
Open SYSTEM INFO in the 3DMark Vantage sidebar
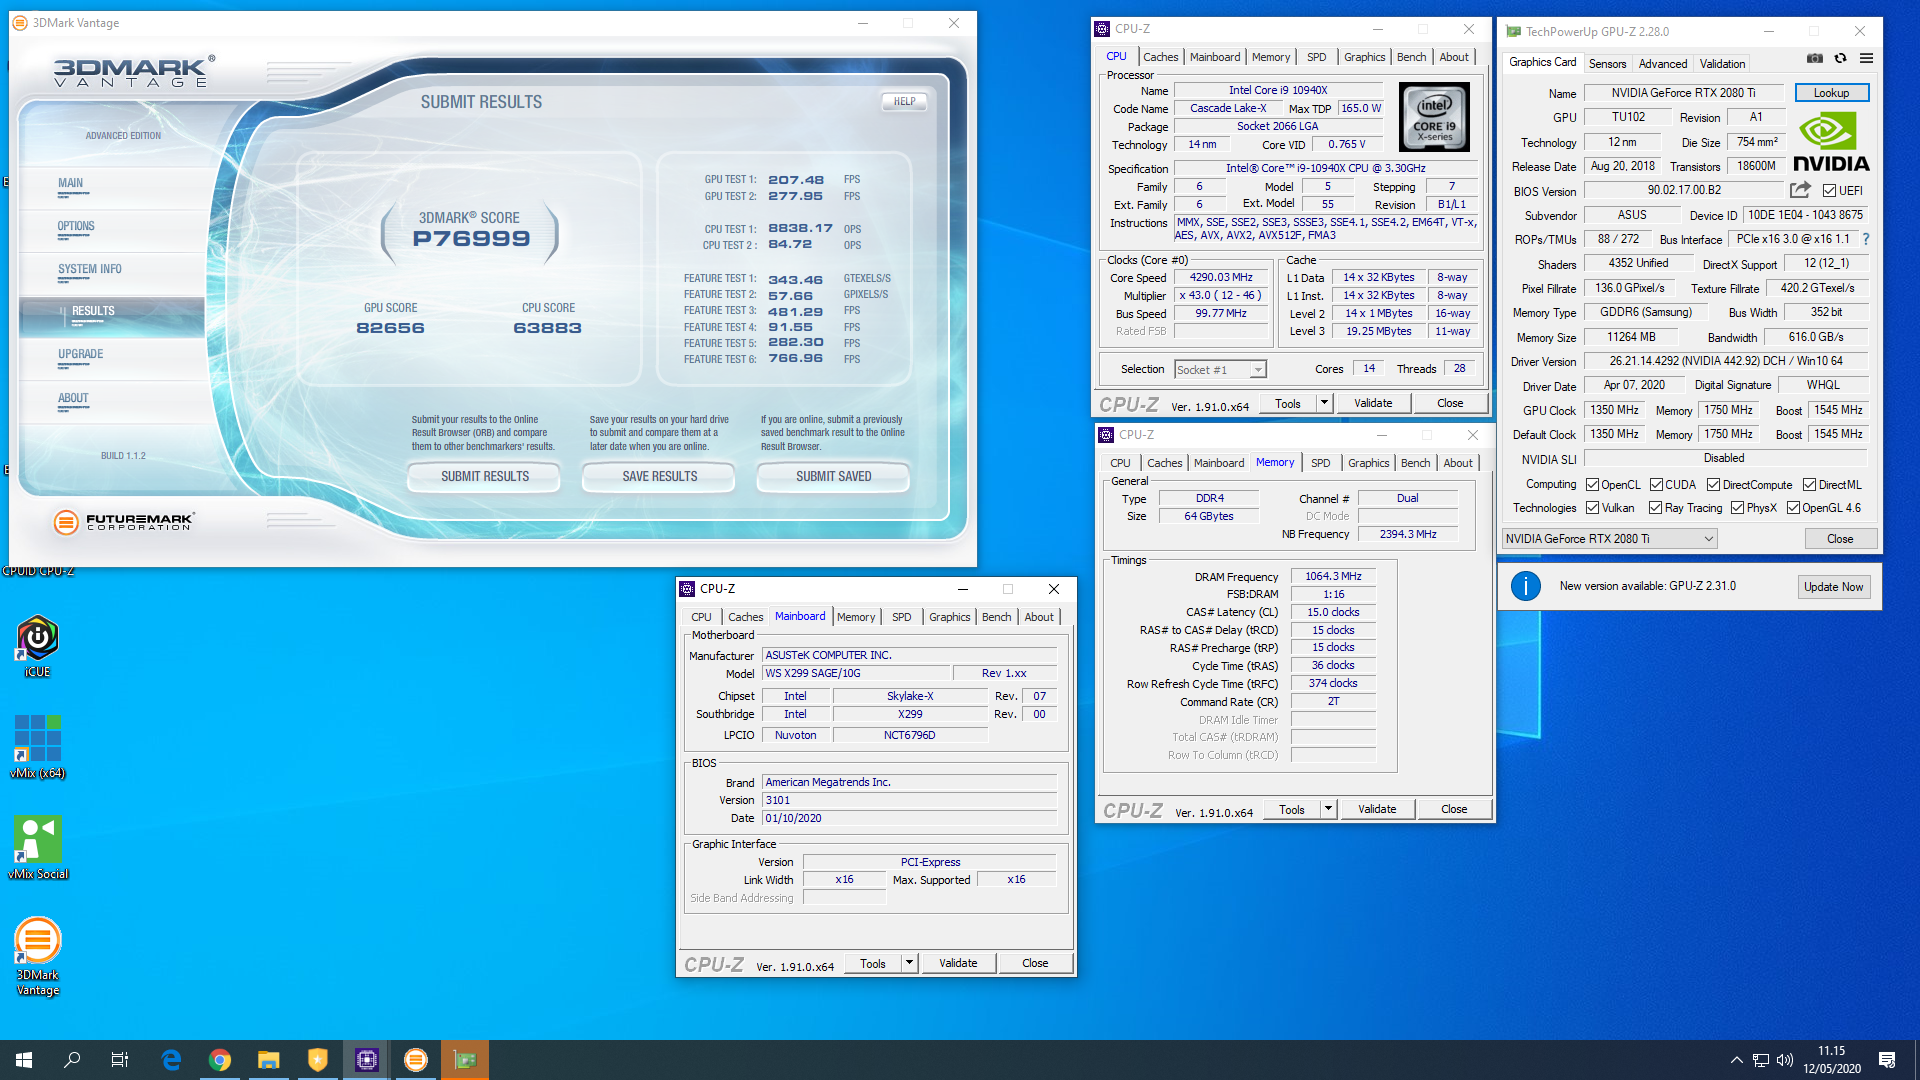[x=90, y=269]
